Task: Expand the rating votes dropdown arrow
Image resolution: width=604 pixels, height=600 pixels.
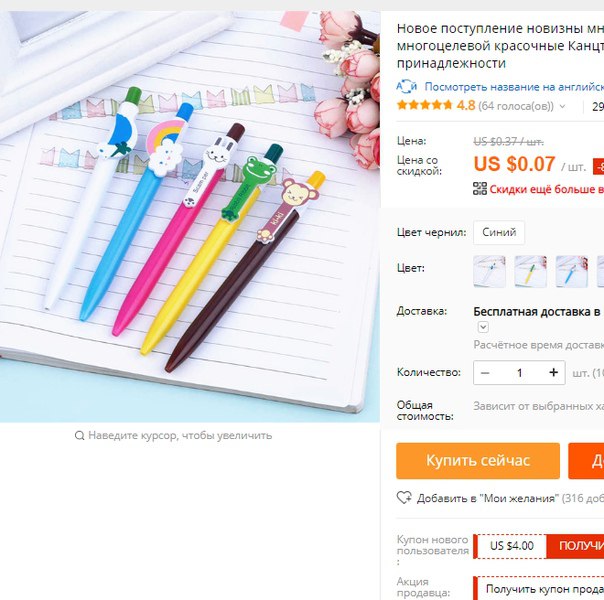Action: (x=562, y=106)
